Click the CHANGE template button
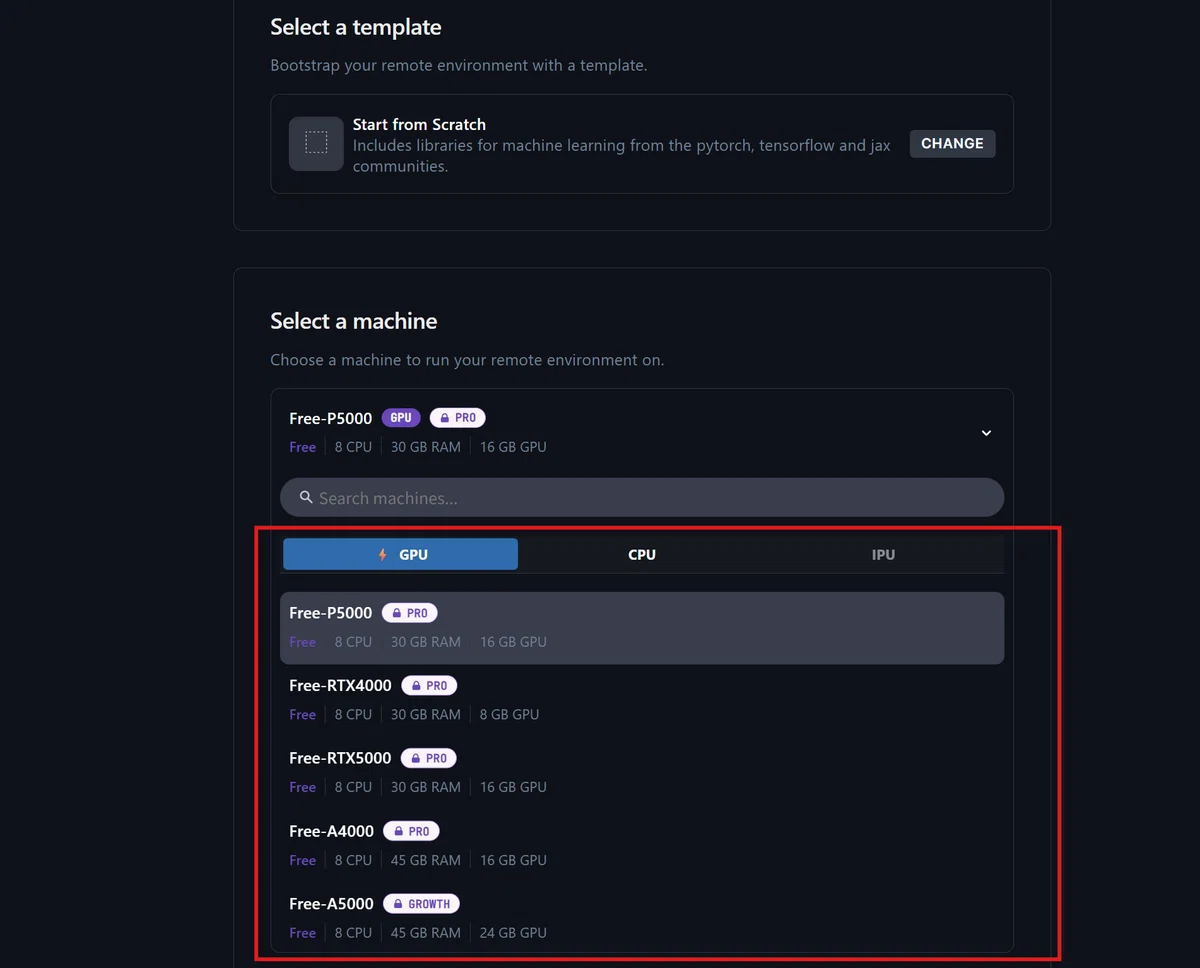 click(x=952, y=143)
